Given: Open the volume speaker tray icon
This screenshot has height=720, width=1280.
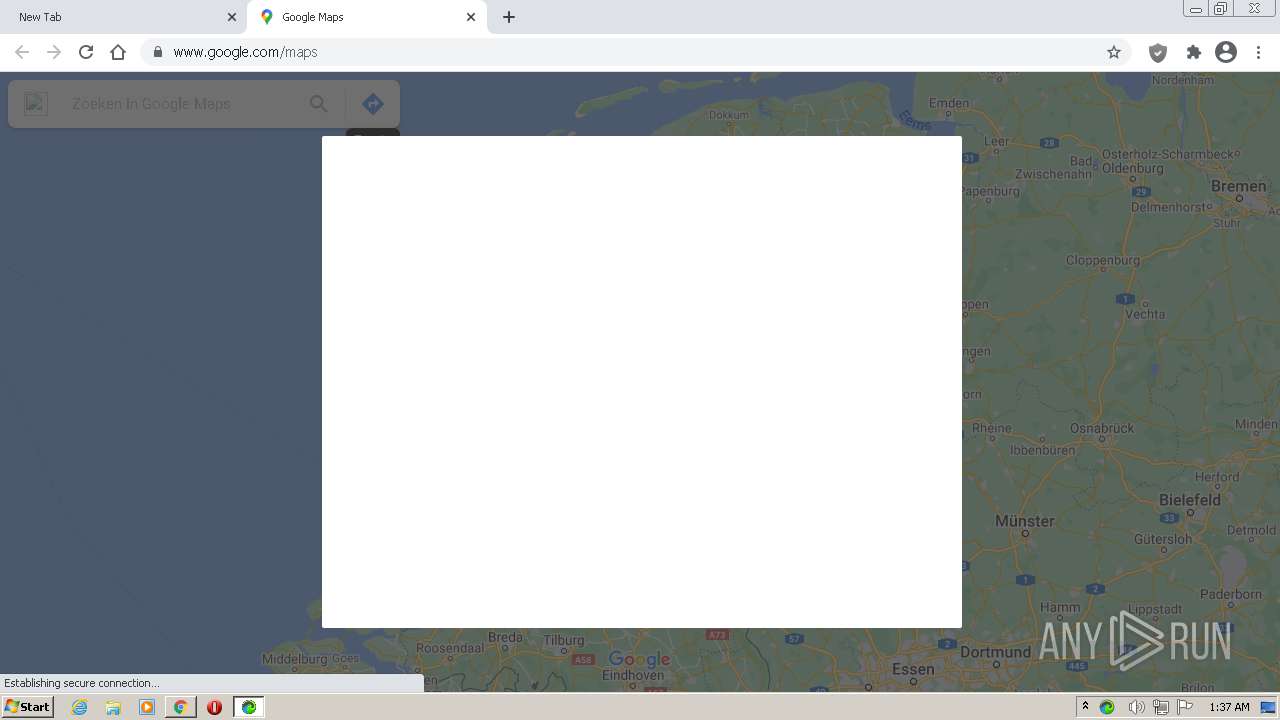Looking at the screenshot, I should [1136, 707].
